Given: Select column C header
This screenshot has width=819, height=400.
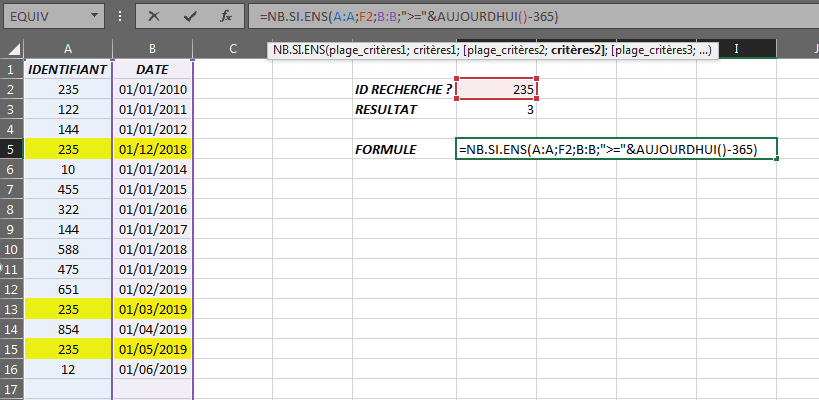Looking at the screenshot, I should [x=232, y=49].
